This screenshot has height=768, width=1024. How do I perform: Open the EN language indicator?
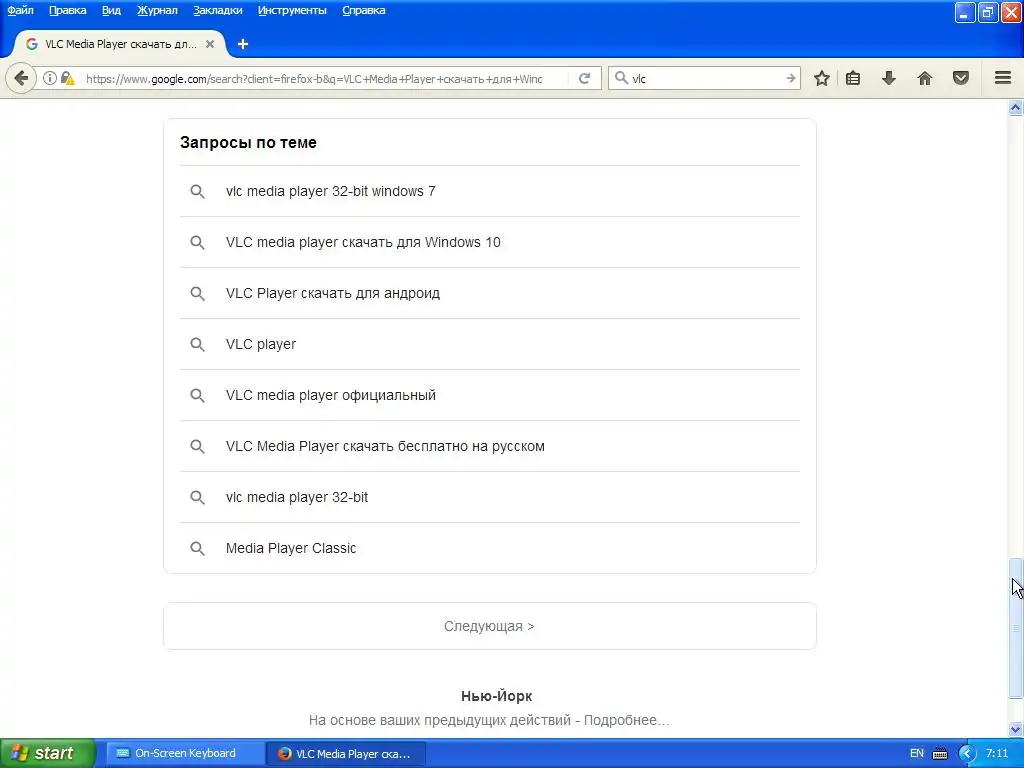click(x=917, y=753)
